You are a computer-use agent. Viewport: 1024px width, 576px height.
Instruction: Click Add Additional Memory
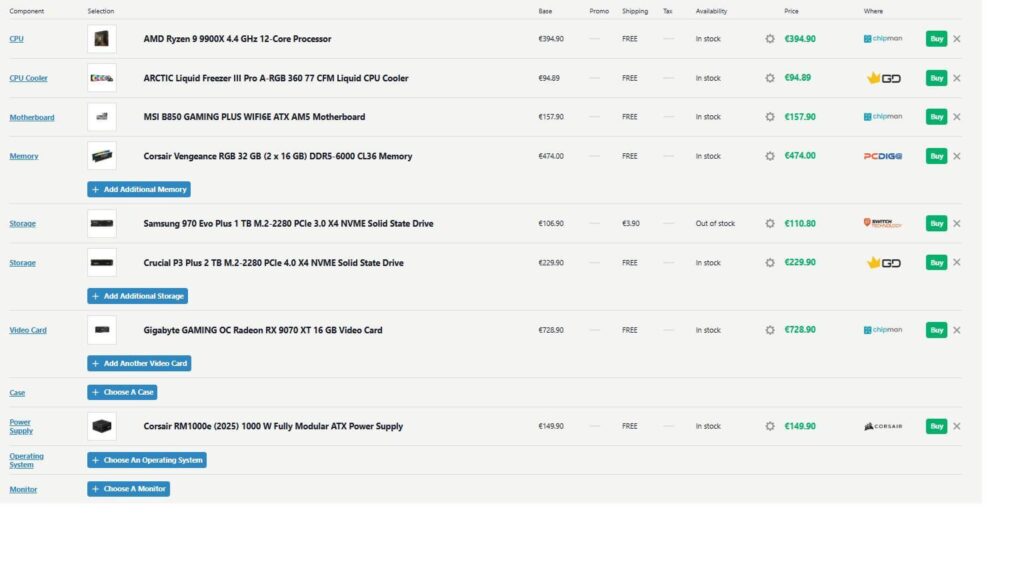point(138,189)
